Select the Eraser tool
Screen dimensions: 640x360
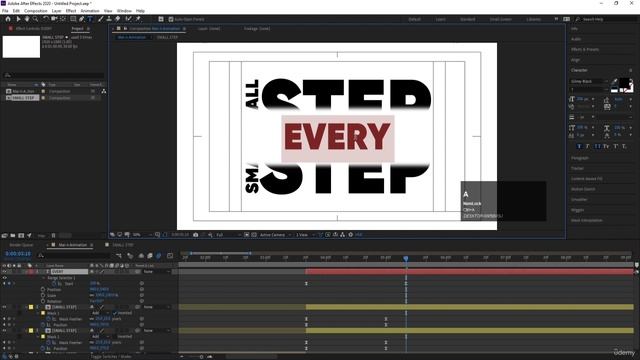118,19
